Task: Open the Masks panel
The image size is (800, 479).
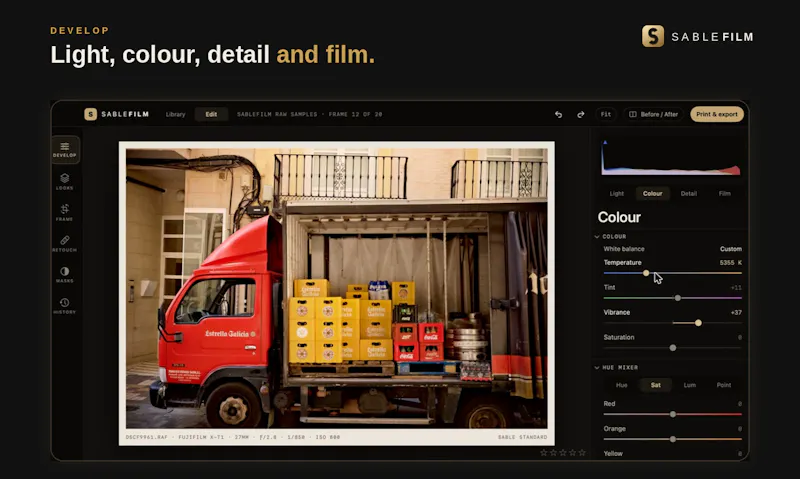Action: [65, 274]
